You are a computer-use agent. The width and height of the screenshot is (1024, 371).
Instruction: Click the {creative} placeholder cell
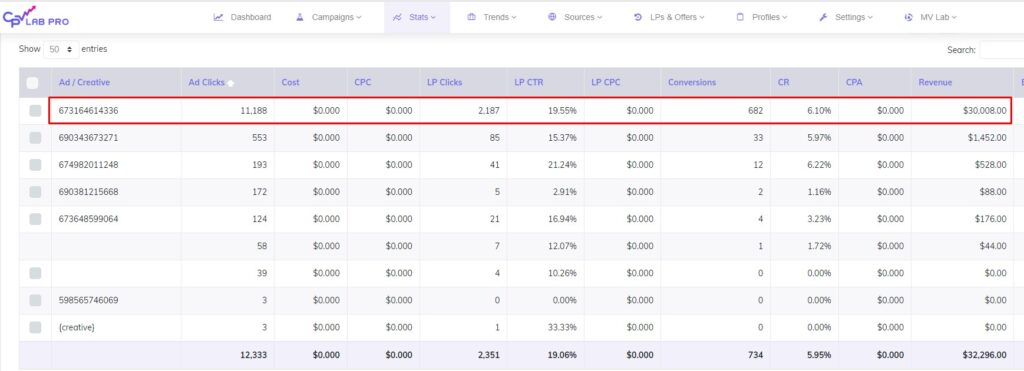click(x=76, y=327)
